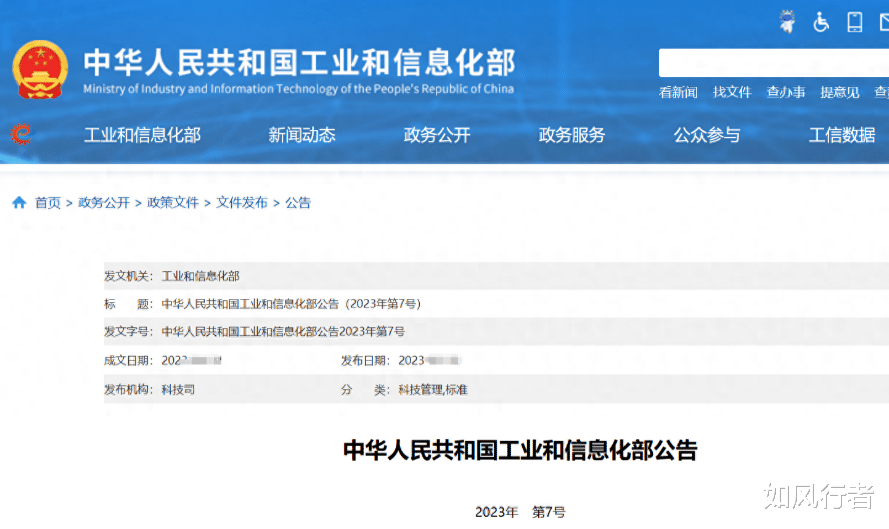This screenshot has height=529, width=889.
Task: Click the 发布日期 value
Action: pyautogui.click(x=429, y=361)
